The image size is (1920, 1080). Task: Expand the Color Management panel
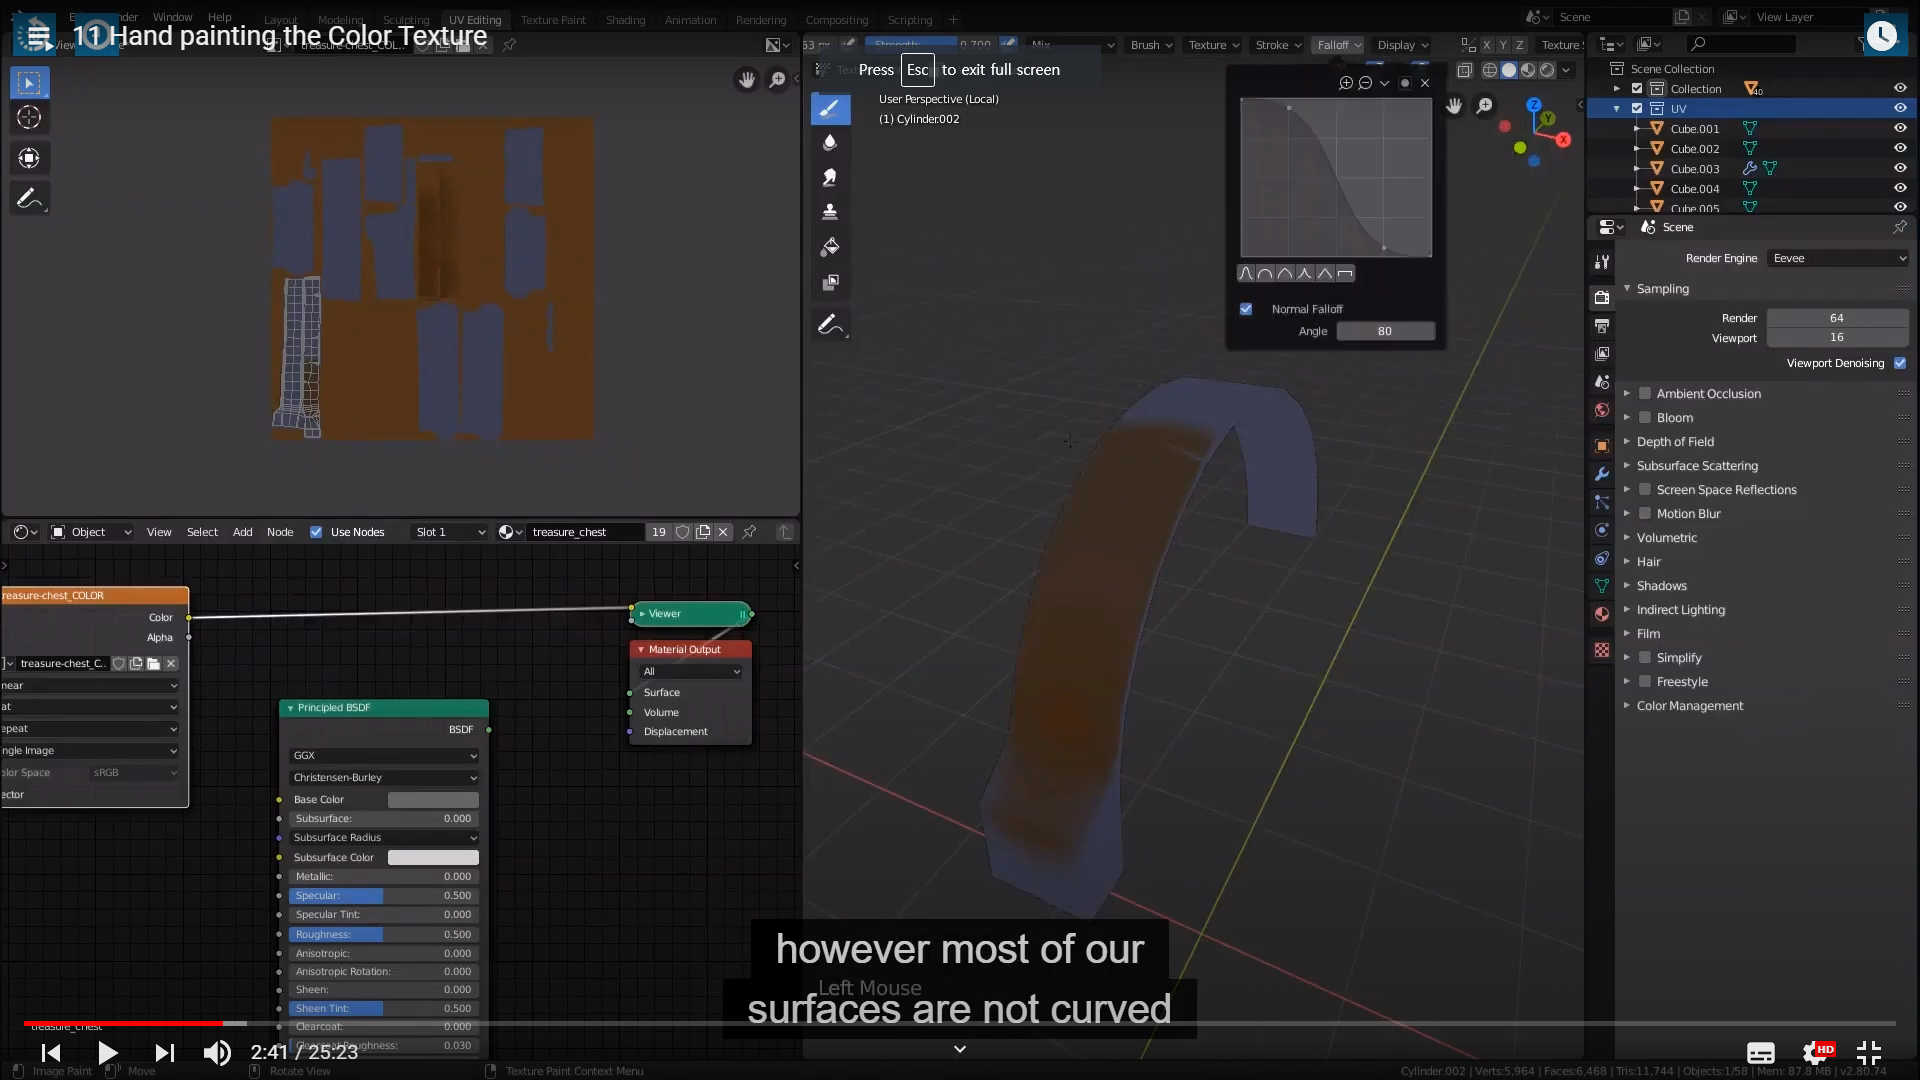click(x=1689, y=706)
